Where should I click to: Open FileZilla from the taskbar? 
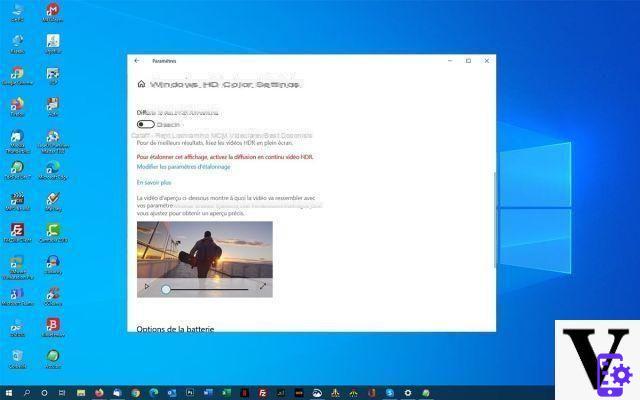click(x=262, y=393)
